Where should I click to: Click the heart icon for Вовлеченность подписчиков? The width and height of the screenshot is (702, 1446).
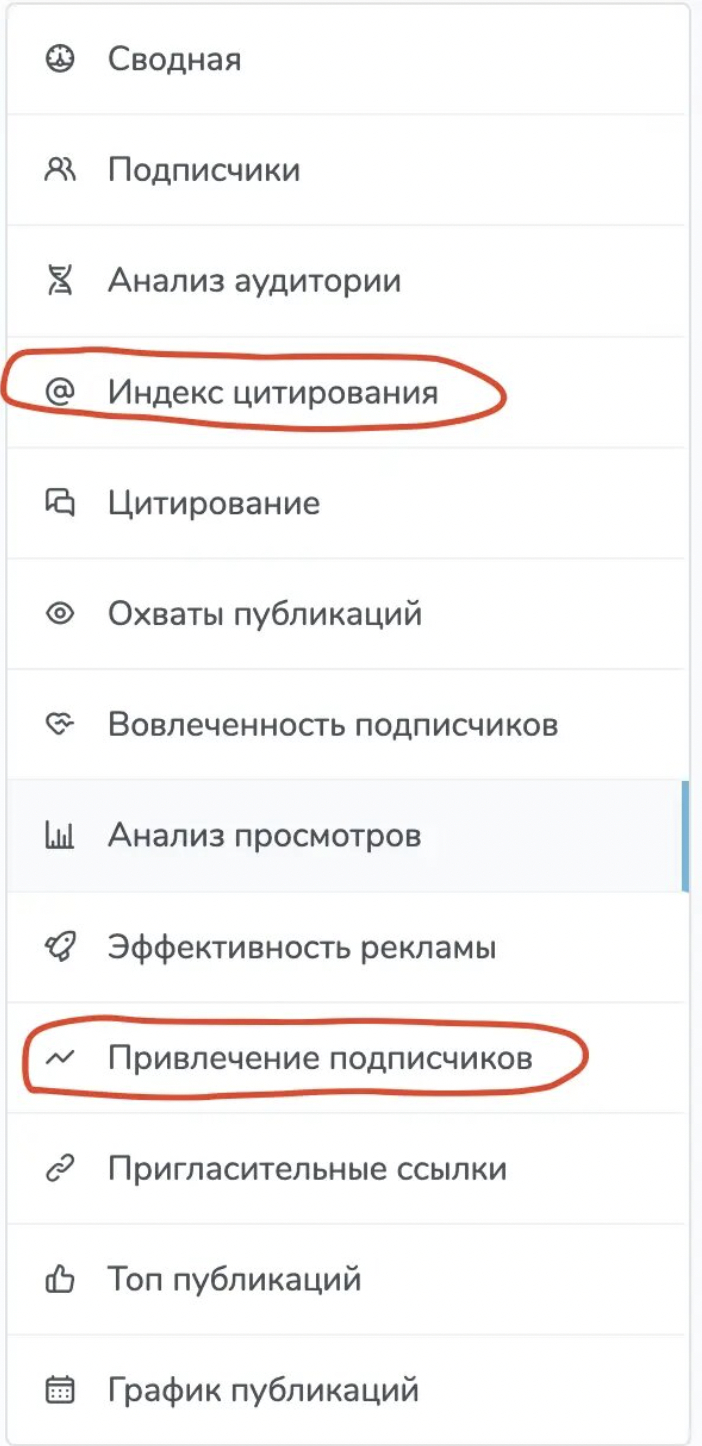point(61,725)
